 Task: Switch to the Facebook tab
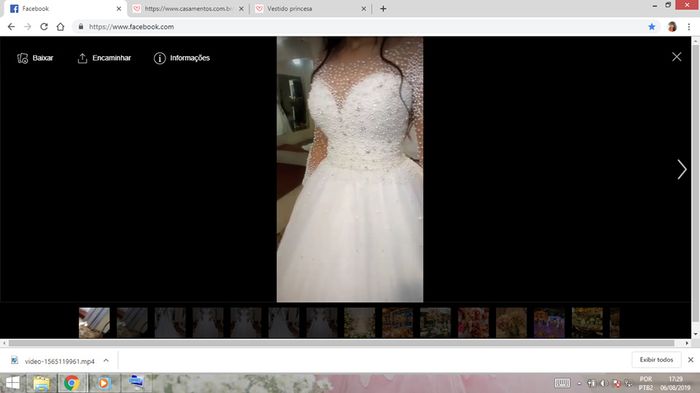(x=66, y=8)
